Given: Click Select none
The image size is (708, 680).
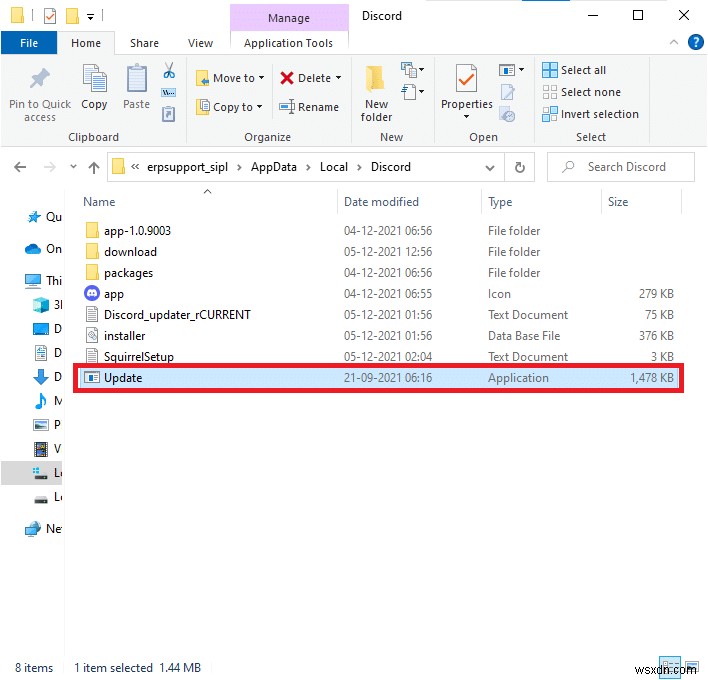Looking at the screenshot, I should pos(582,92).
